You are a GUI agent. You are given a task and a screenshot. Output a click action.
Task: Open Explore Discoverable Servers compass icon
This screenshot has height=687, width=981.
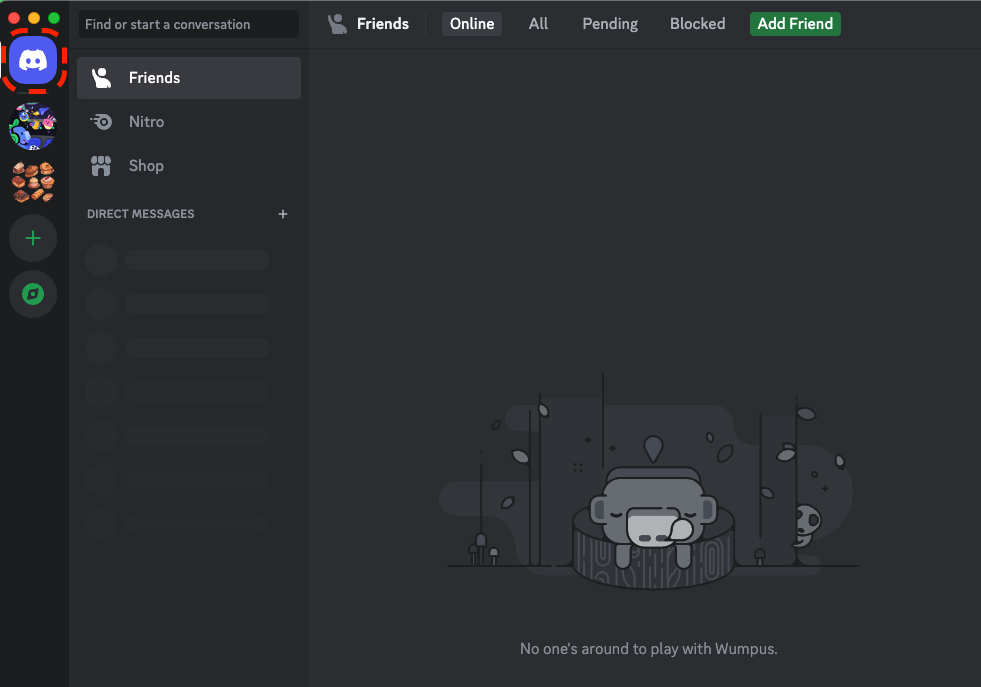point(33,294)
